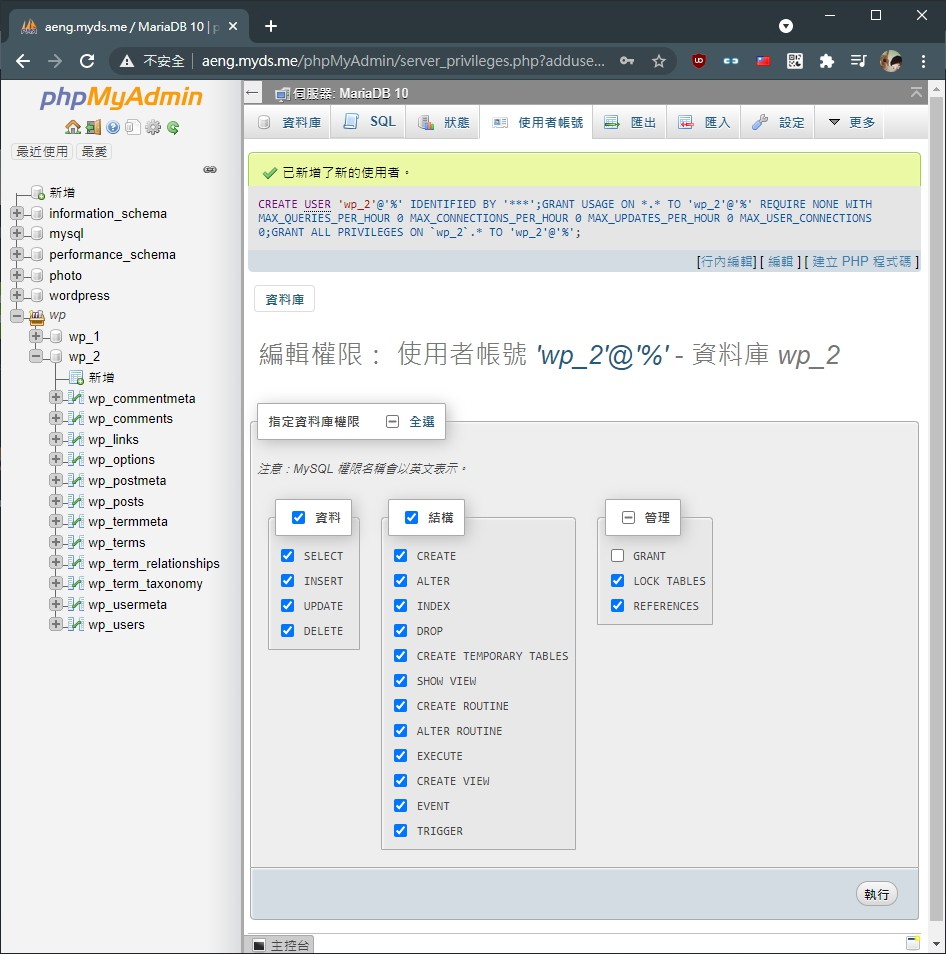
Task: Expand the photo database node
Action: coord(17,275)
